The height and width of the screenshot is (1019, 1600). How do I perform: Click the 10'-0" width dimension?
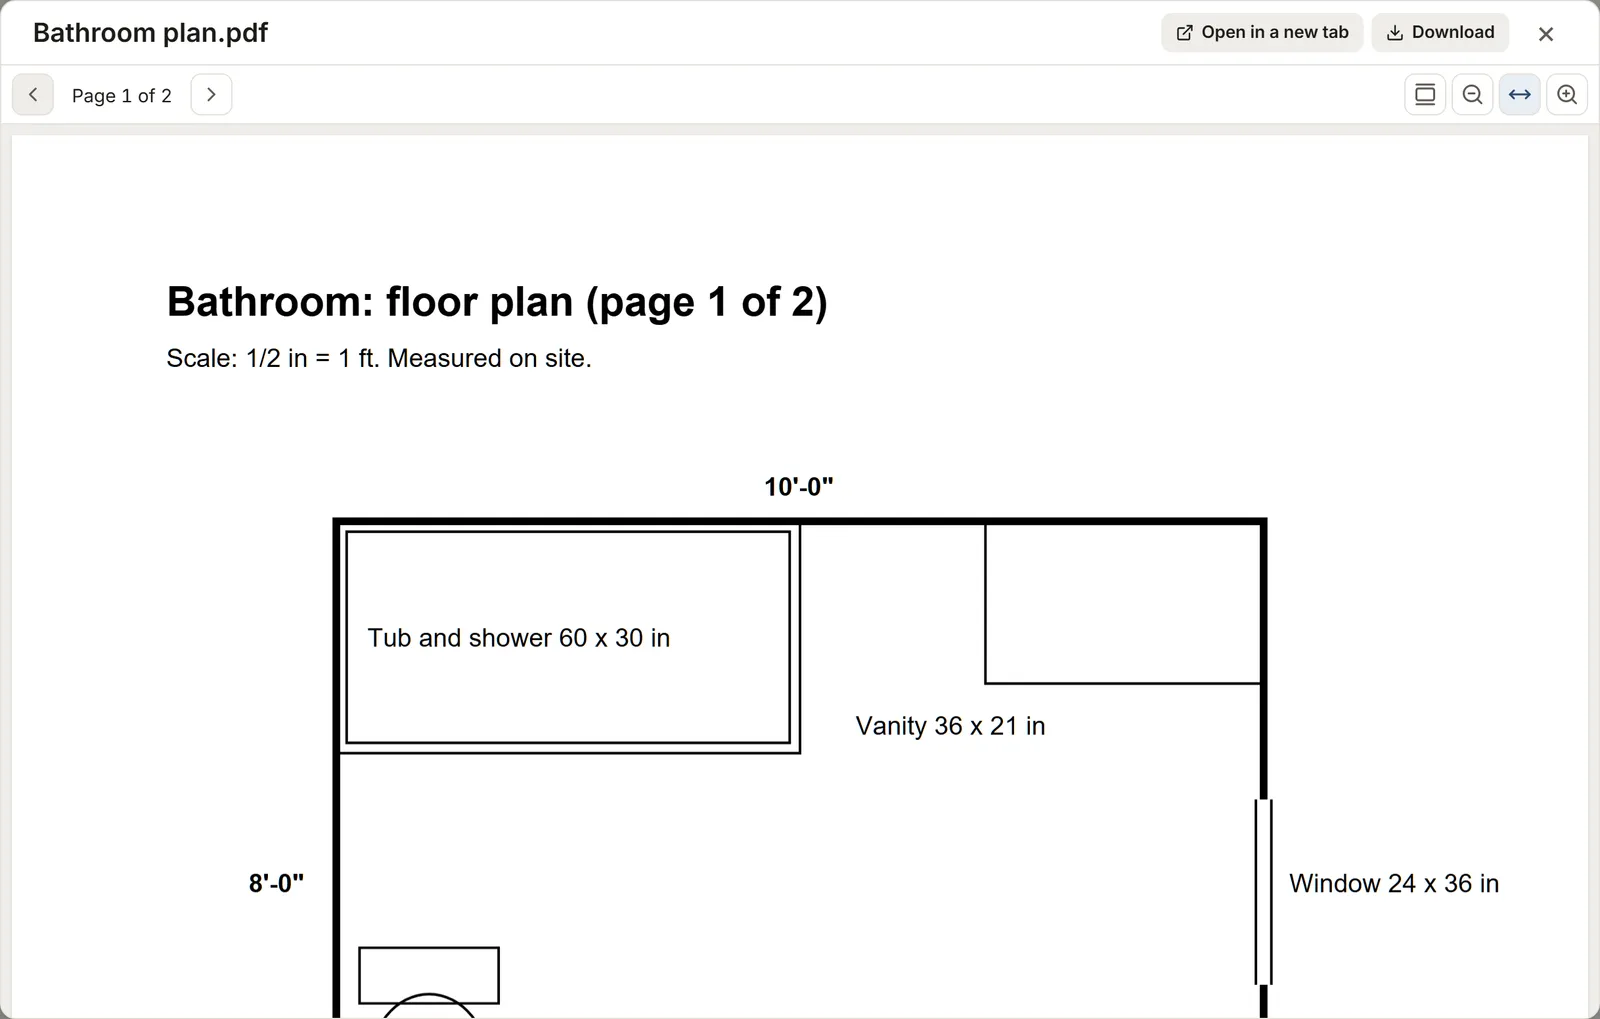tap(799, 487)
